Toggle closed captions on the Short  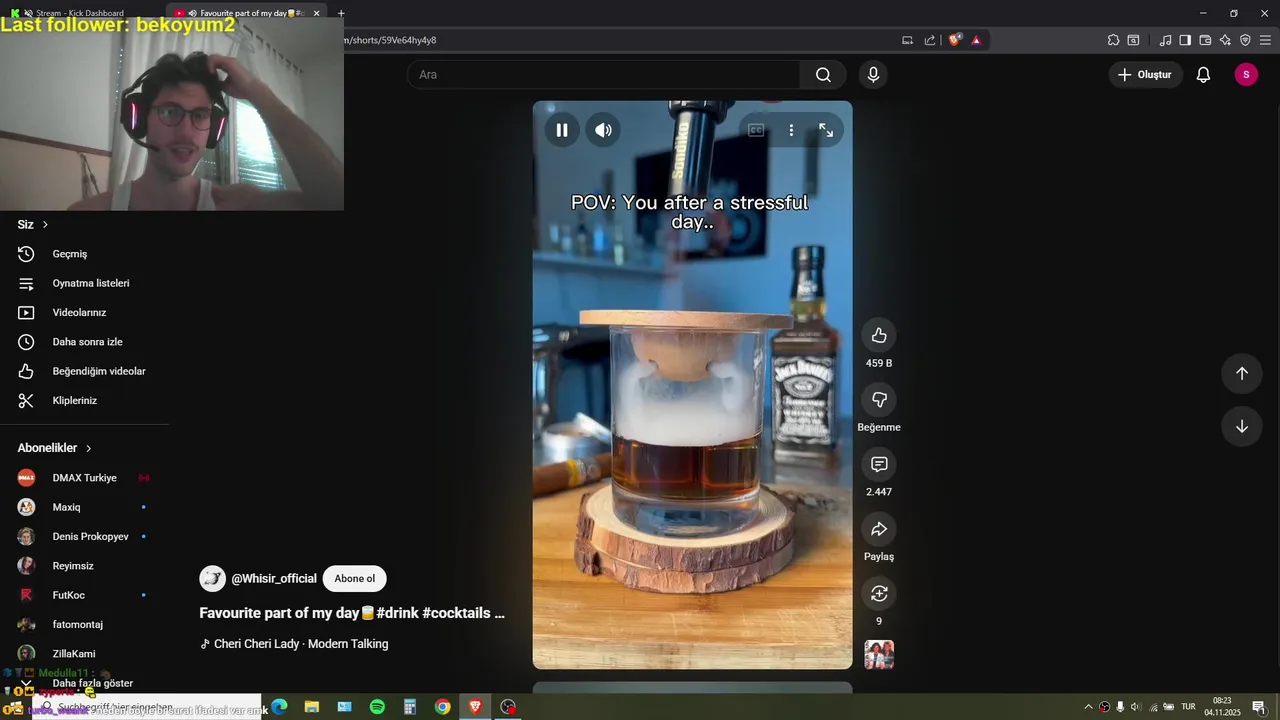pos(756,130)
